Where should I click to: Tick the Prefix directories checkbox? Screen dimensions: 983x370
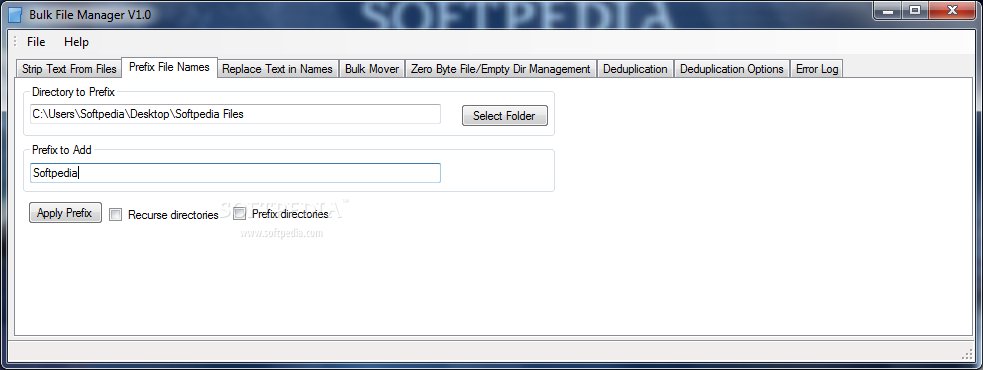point(239,214)
